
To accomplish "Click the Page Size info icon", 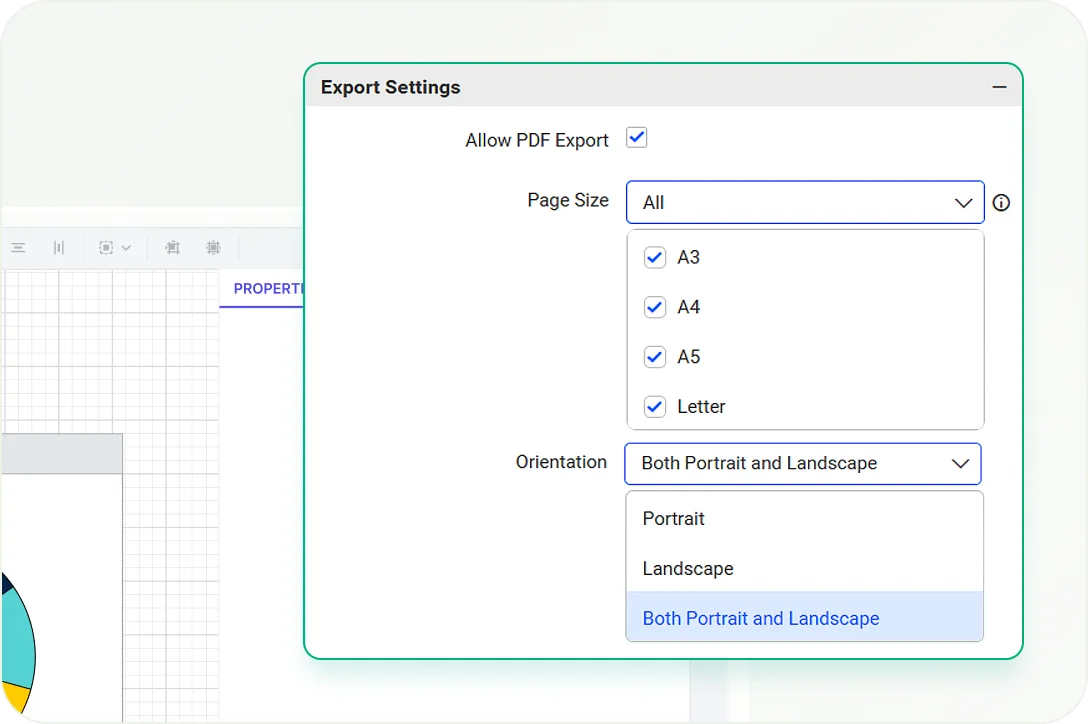I will (x=1001, y=203).
